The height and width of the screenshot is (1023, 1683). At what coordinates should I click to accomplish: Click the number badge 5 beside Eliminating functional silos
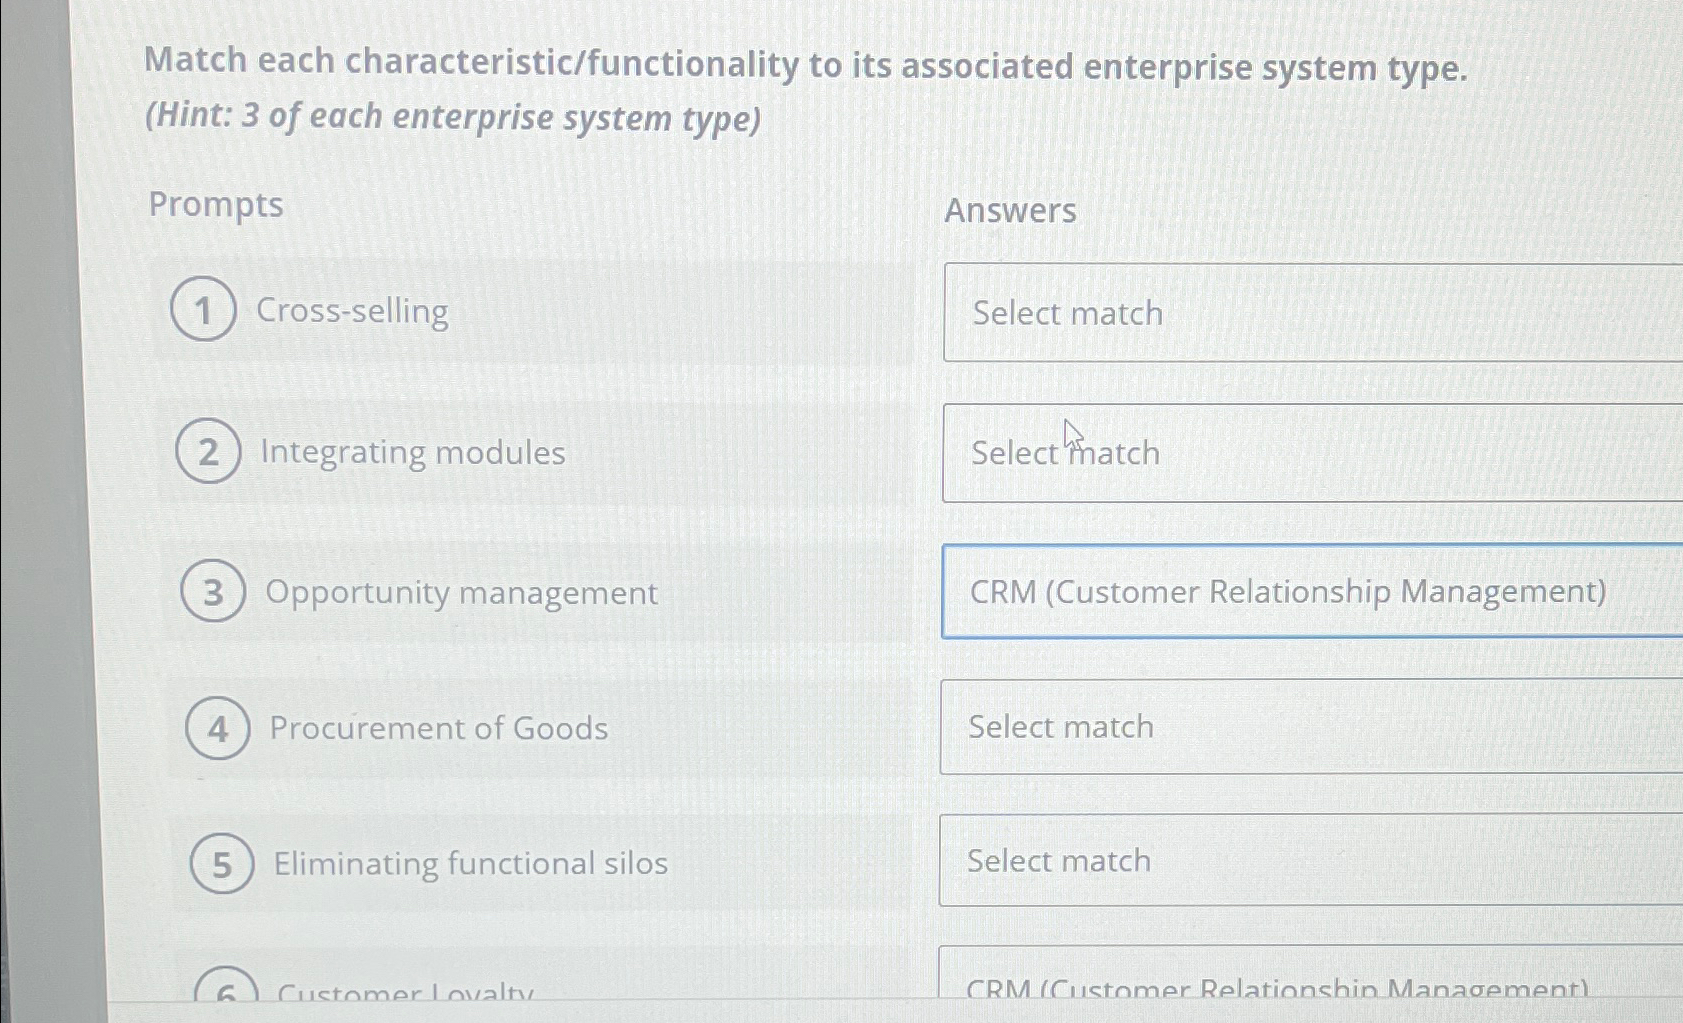coord(224,864)
